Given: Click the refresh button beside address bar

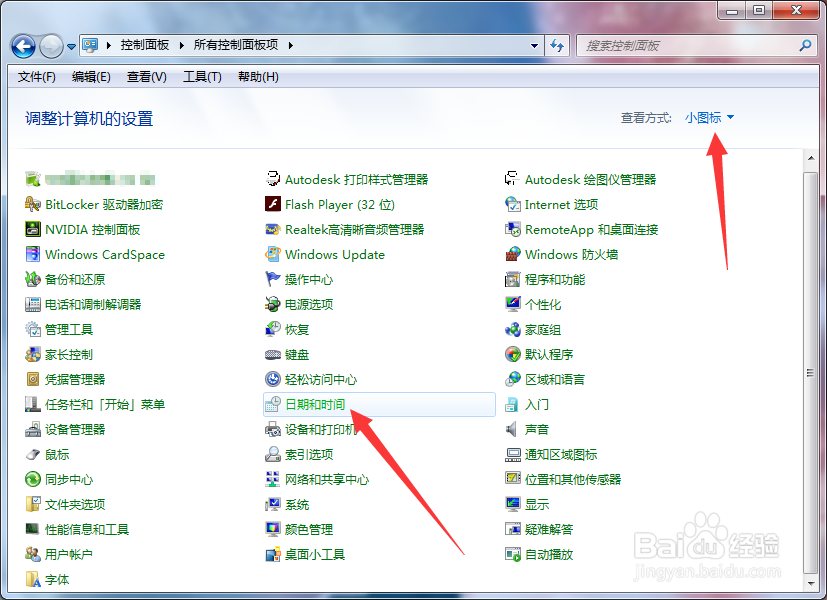Looking at the screenshot, I should 557,46.
